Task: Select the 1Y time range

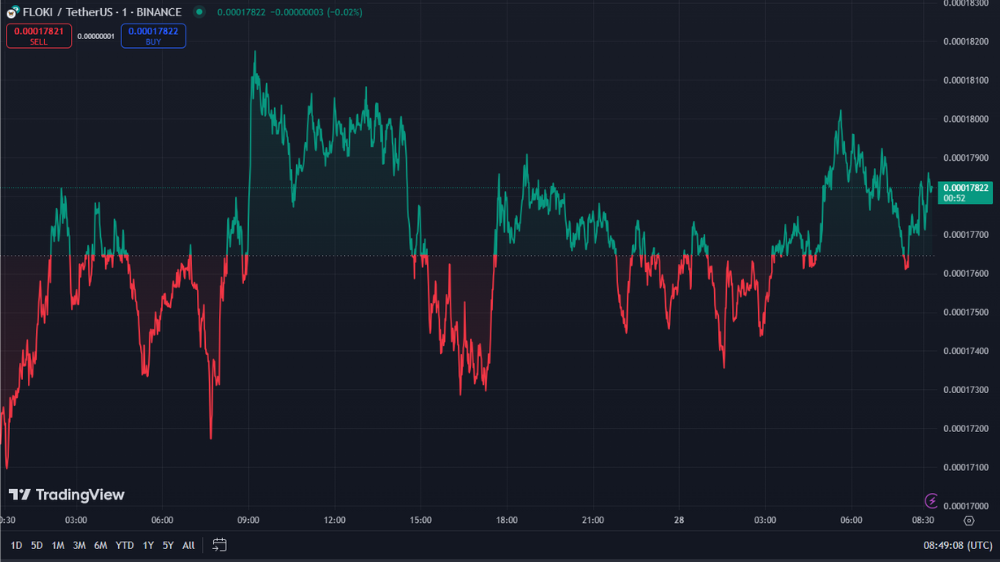Action: (x=148, y=545)
